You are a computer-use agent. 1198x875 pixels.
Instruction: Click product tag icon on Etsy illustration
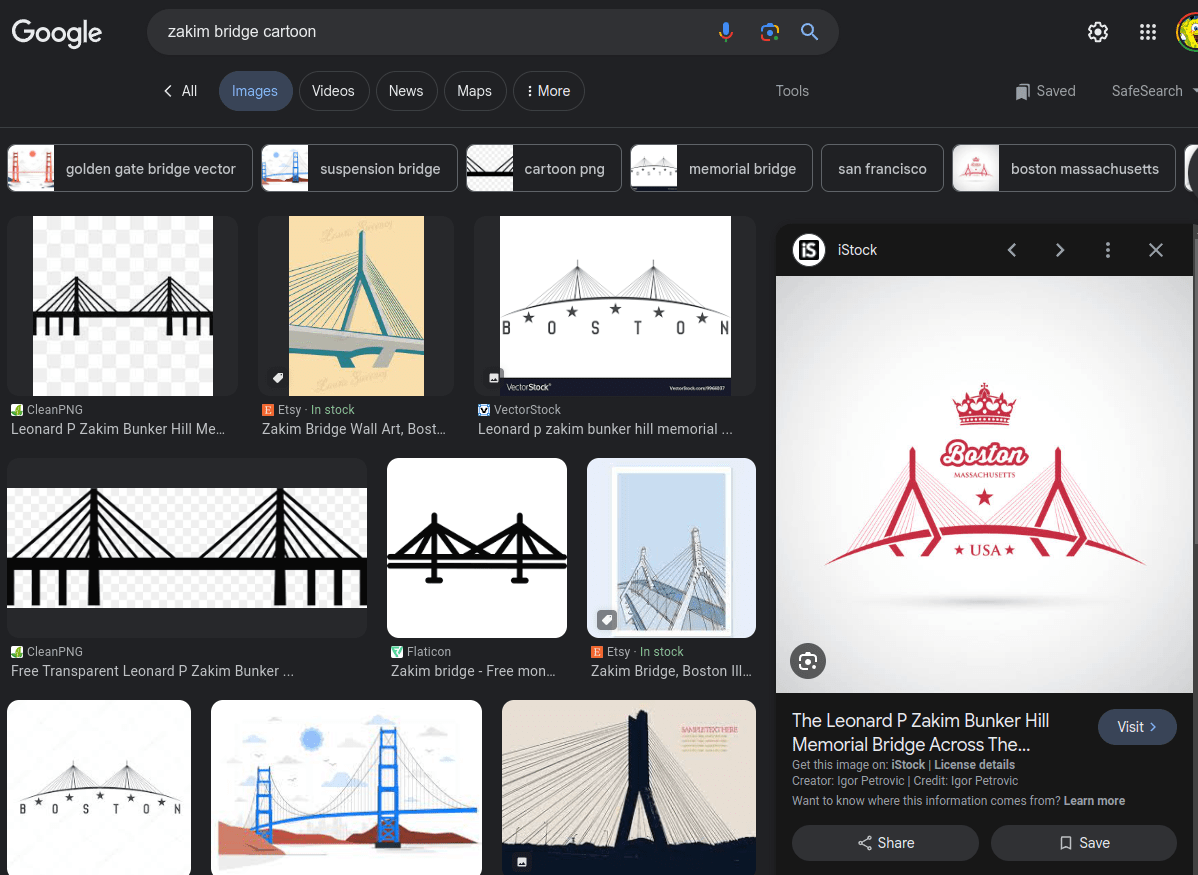(x=607, y=619)
